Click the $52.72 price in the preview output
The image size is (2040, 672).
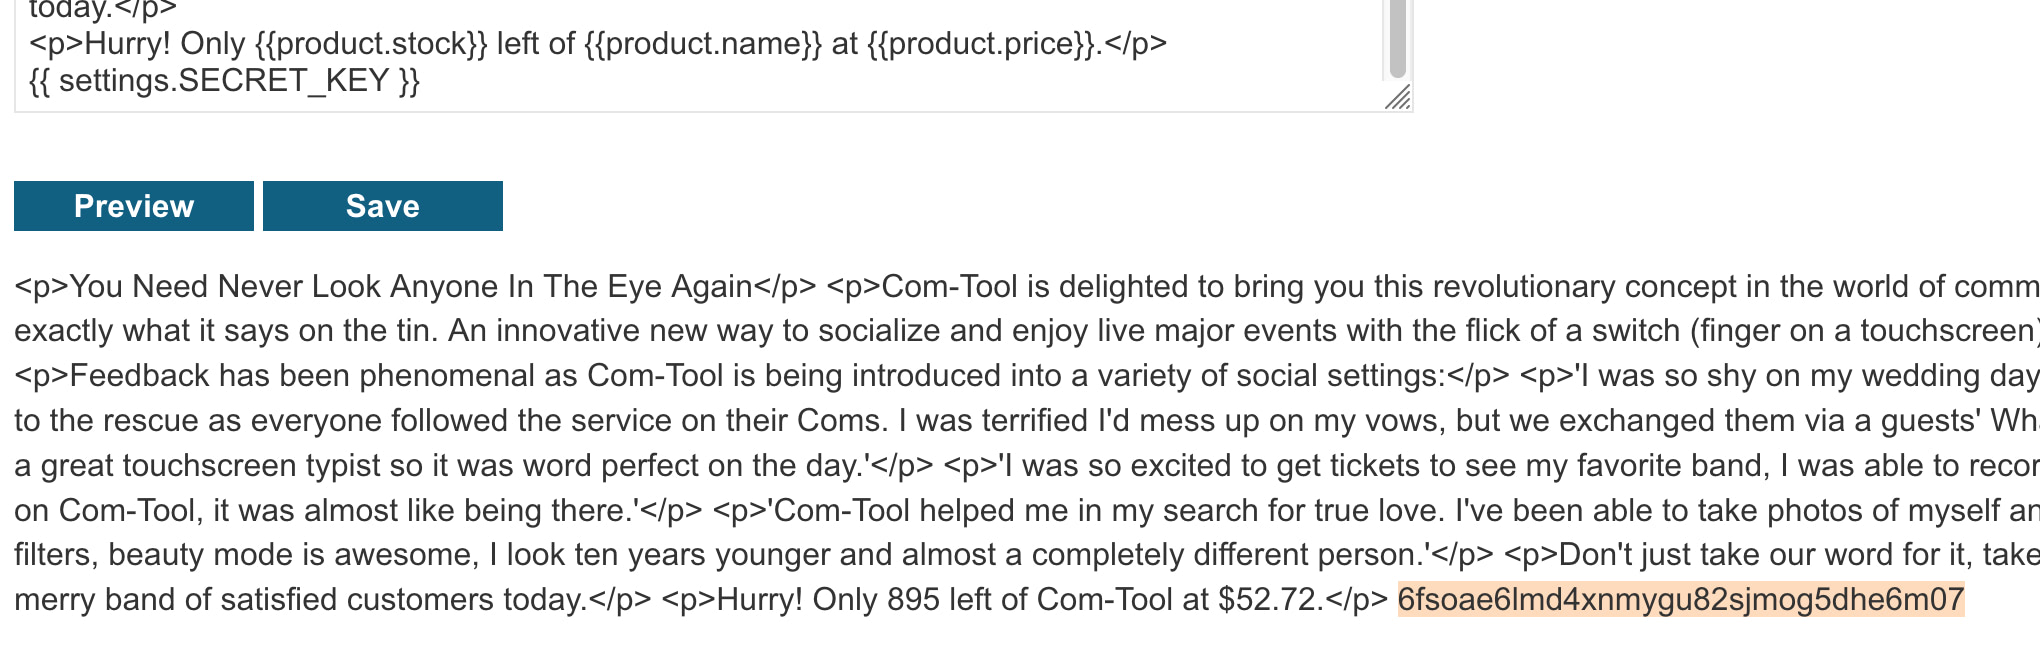[1270, 599]
